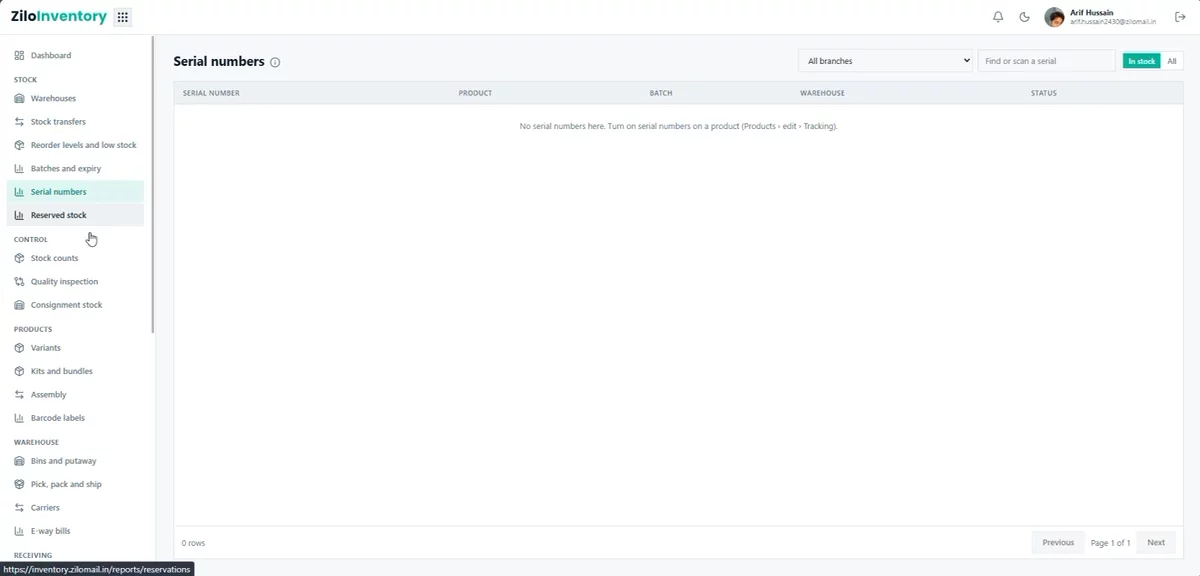Open notifications bell

(998, 17)
